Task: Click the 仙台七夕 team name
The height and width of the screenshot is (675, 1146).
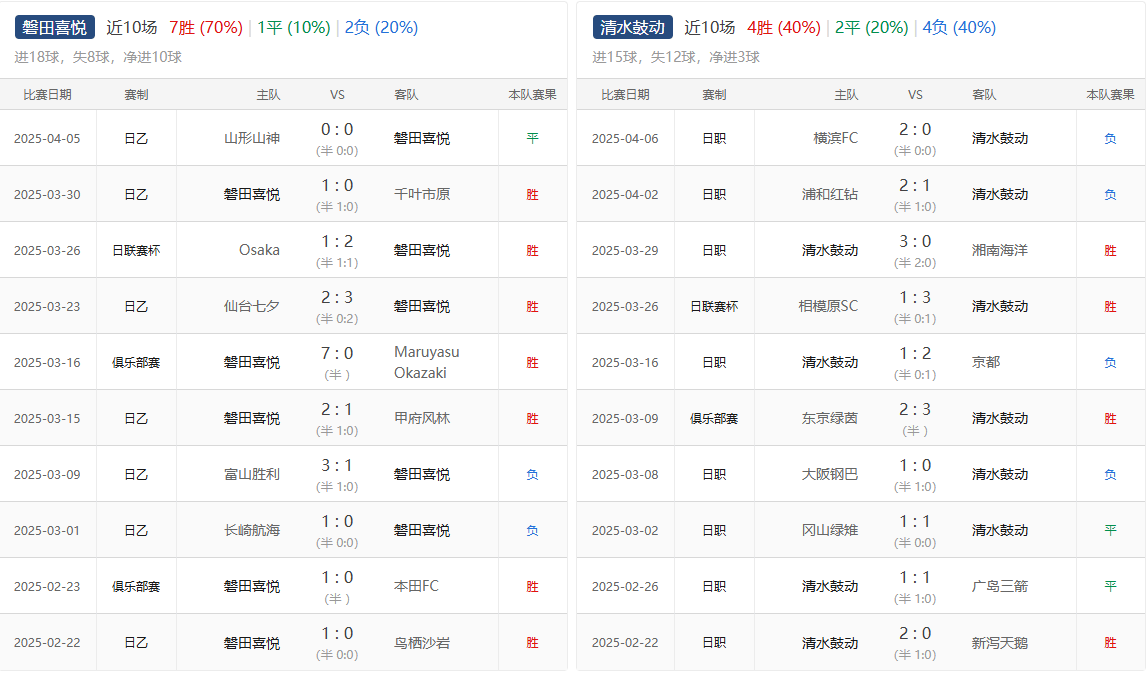Action: (x=252, y=306)
